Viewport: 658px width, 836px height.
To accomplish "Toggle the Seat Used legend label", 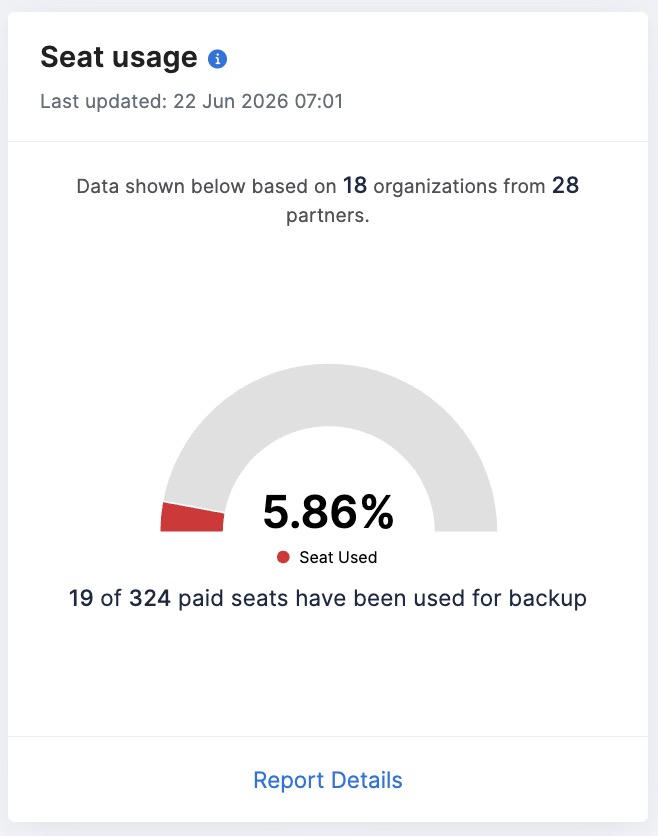I will point(338,557).
